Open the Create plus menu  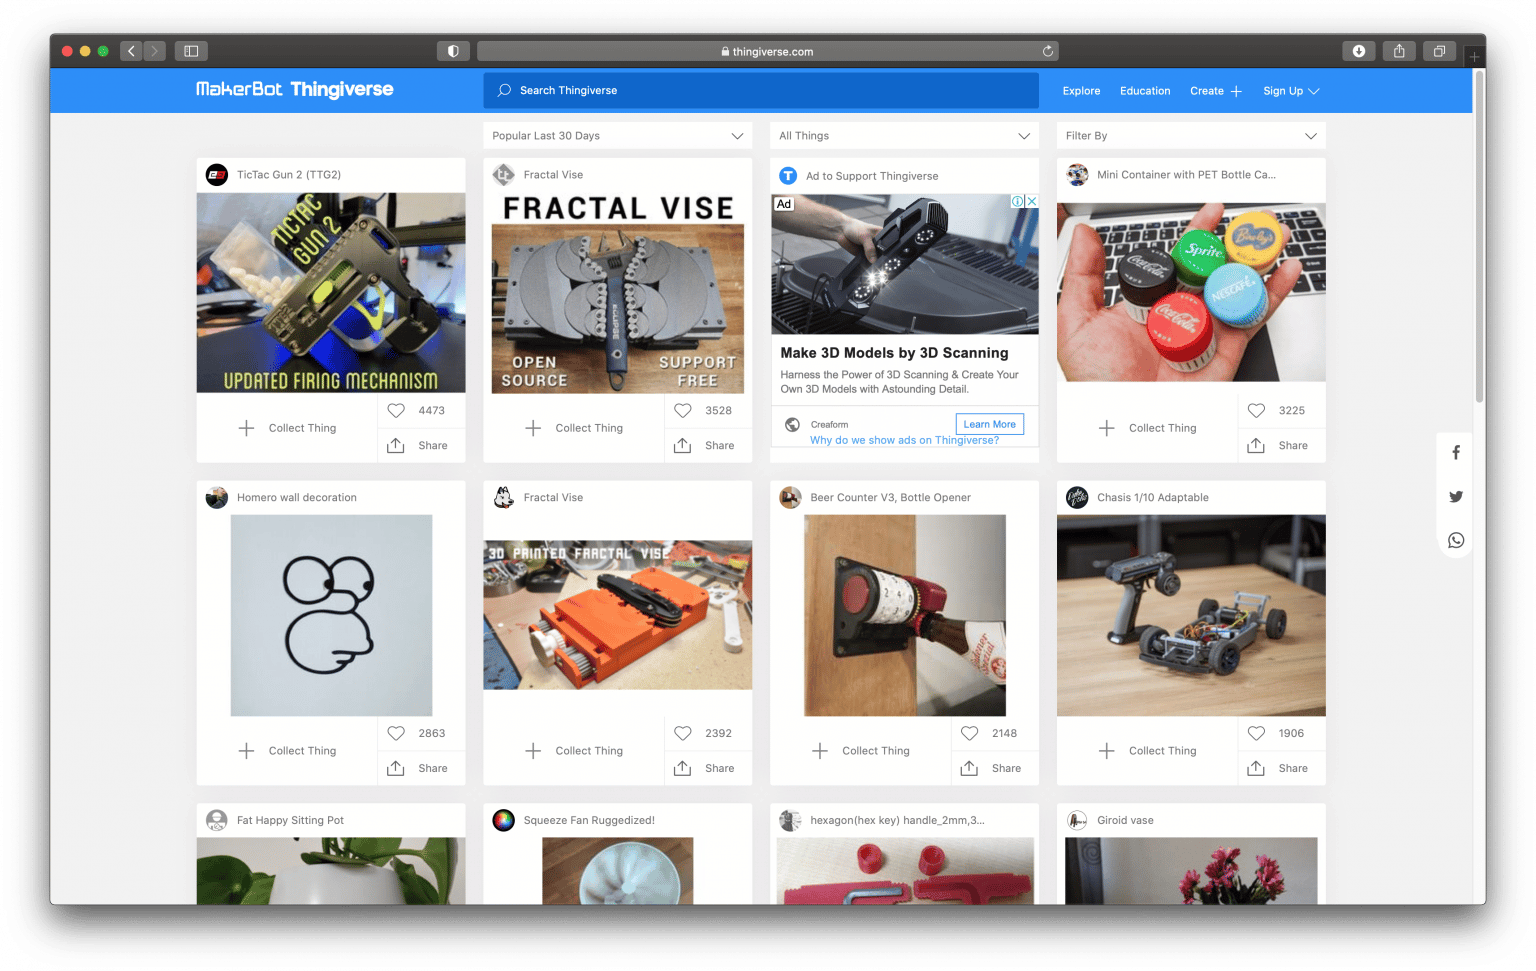pos(1216,91)
